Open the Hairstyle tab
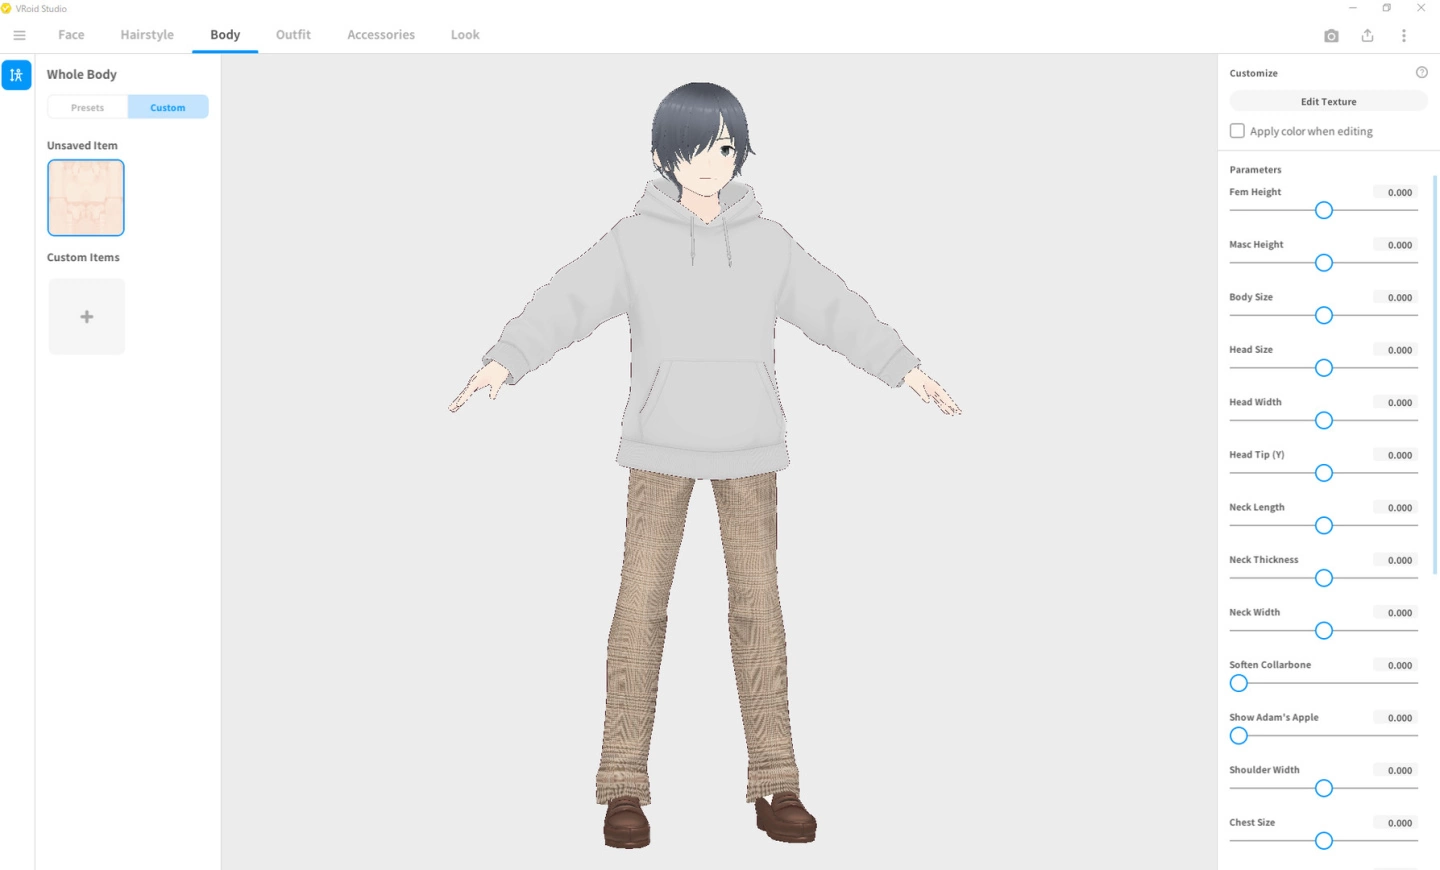 147,34
